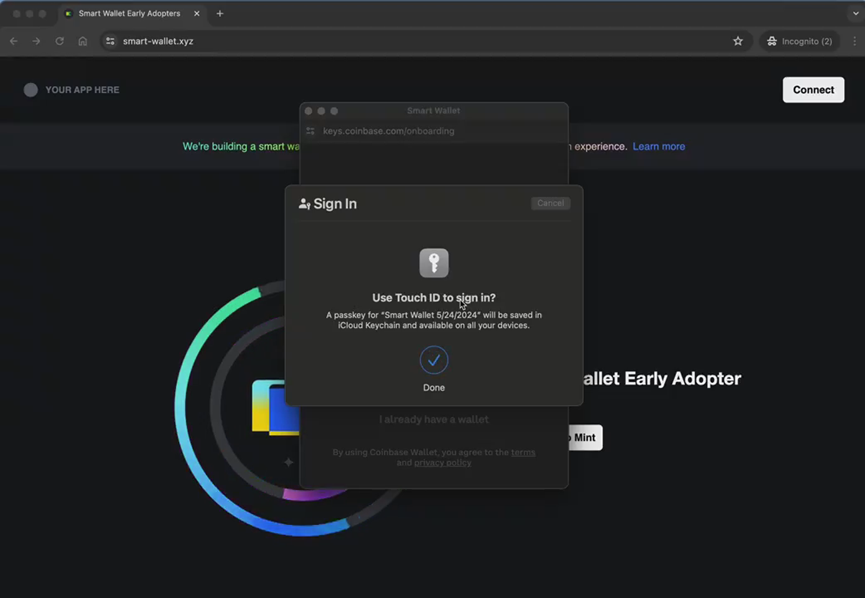Click the Use Touch ID to sign in heading

434,298
